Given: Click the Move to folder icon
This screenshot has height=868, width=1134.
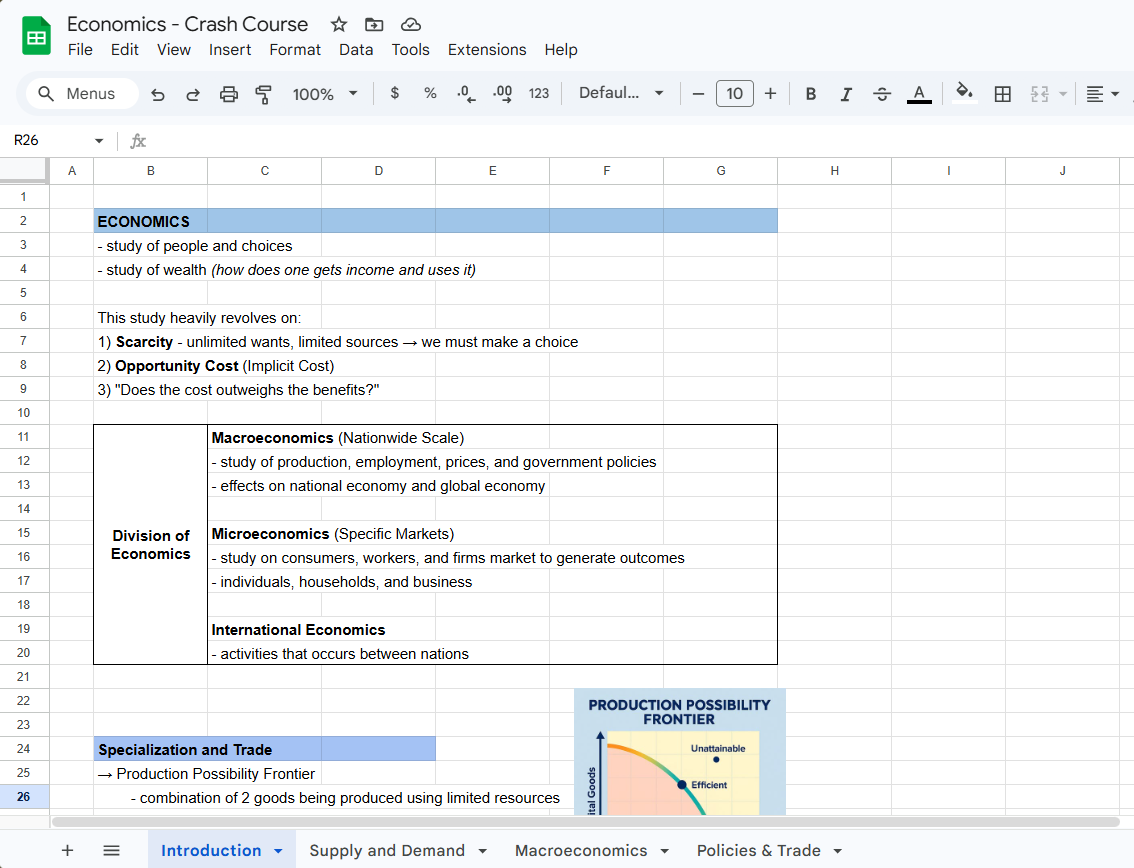Looking at the screenshot, I should tap(374, 25).
